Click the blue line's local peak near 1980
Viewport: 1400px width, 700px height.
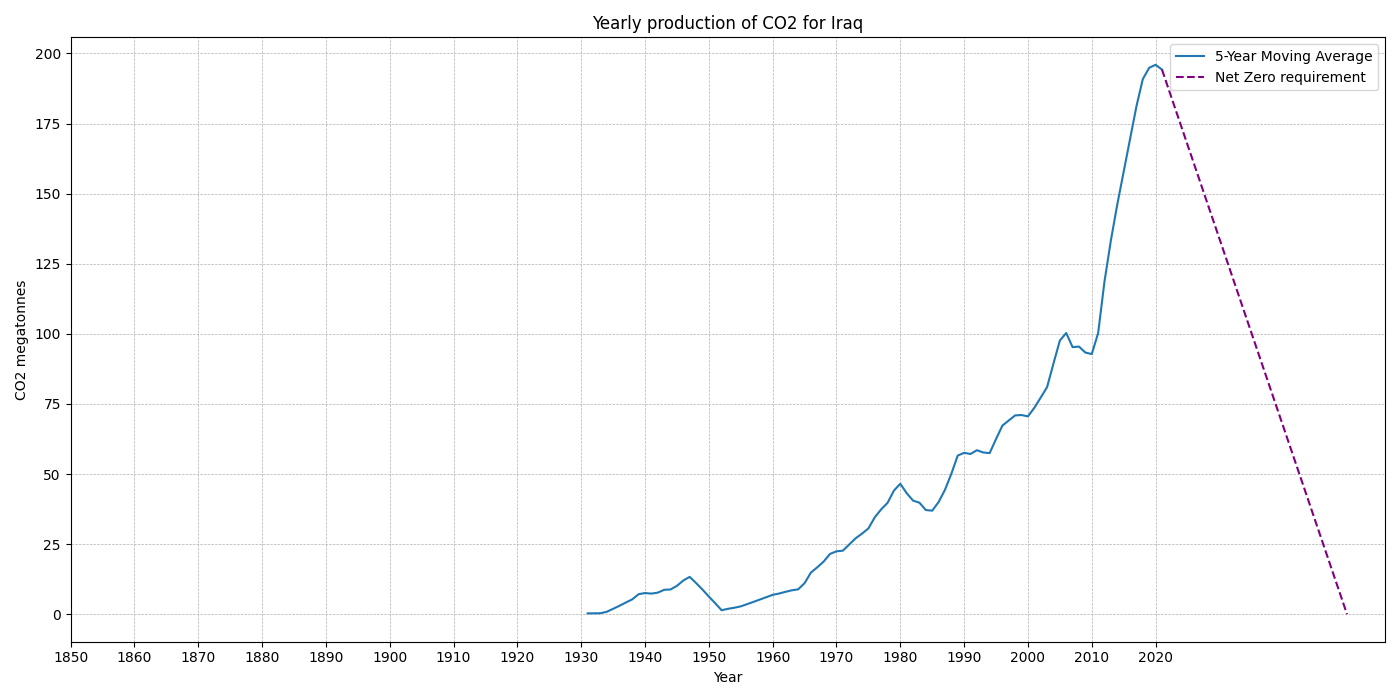(x=900, y=484)
